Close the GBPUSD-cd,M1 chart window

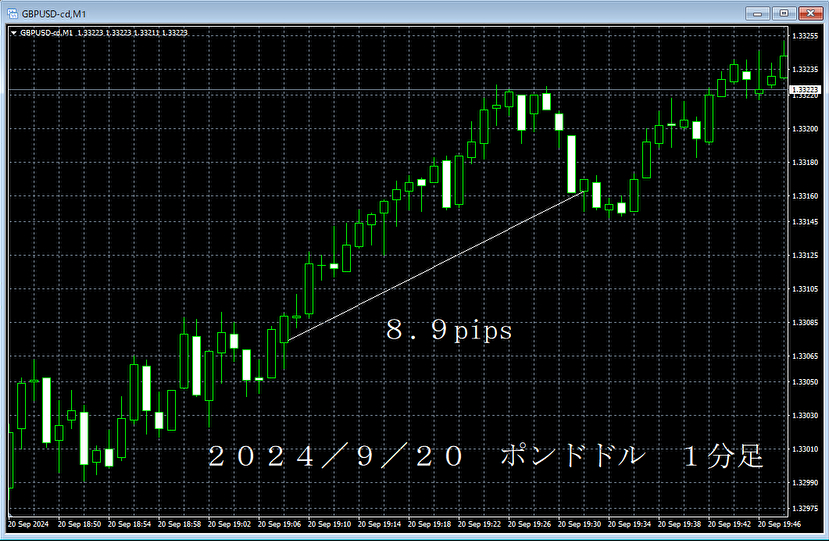point(810,13)
